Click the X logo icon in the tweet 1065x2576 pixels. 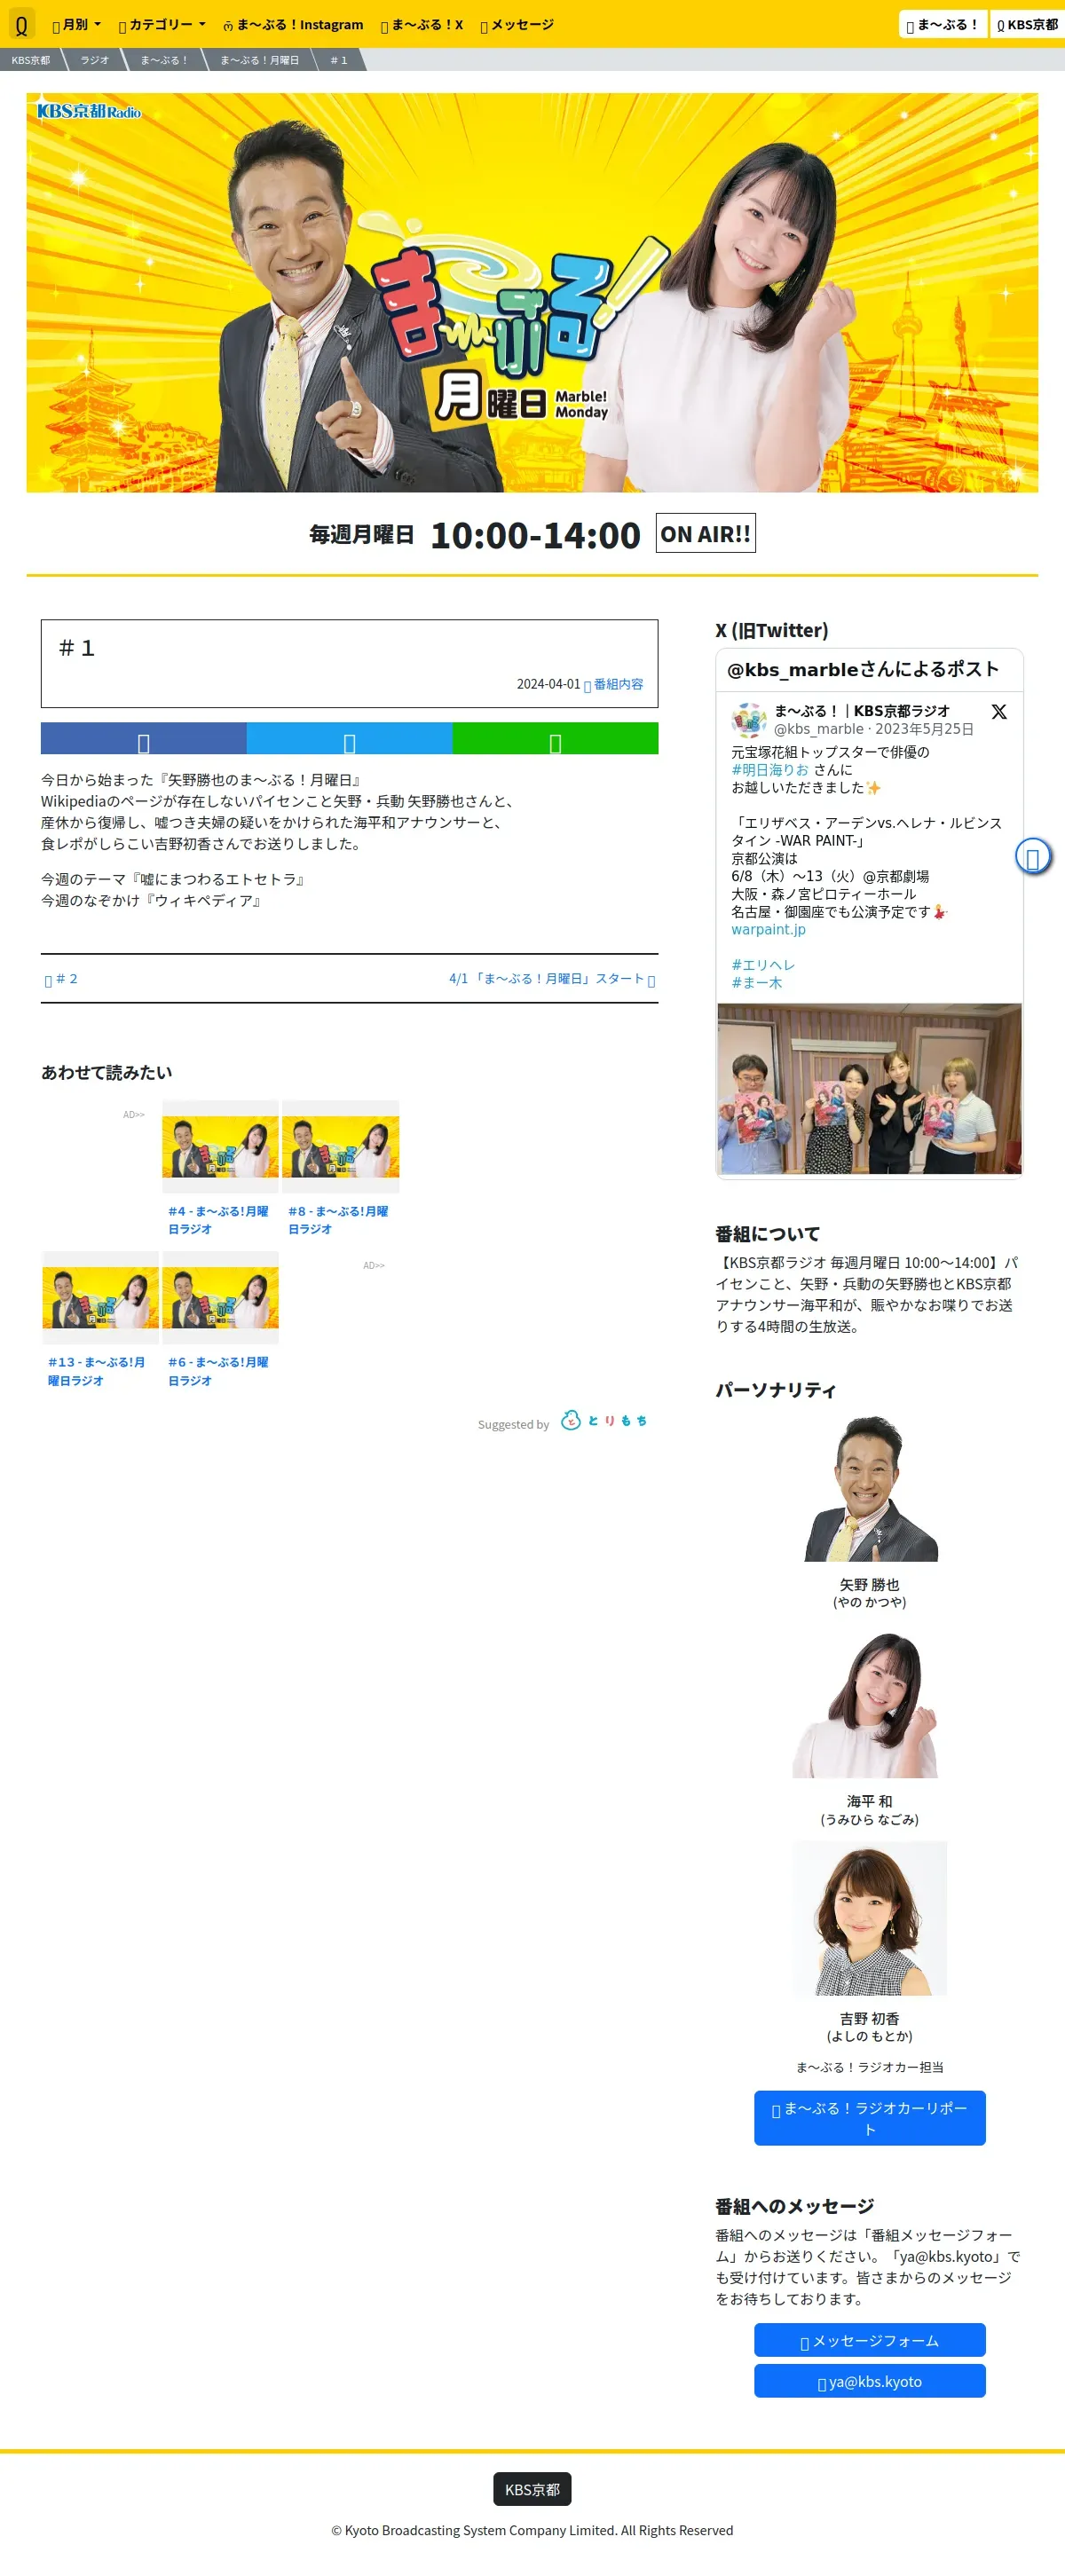[999, 712]
